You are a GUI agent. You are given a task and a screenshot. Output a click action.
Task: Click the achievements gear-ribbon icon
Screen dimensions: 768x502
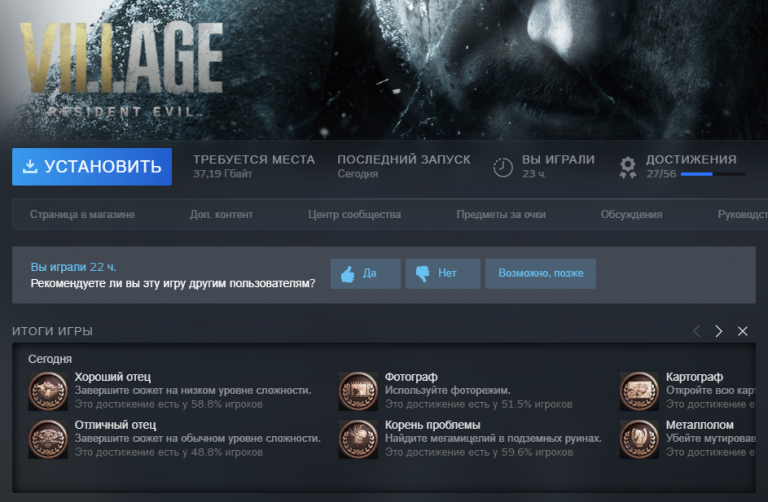tap(627, 167)
